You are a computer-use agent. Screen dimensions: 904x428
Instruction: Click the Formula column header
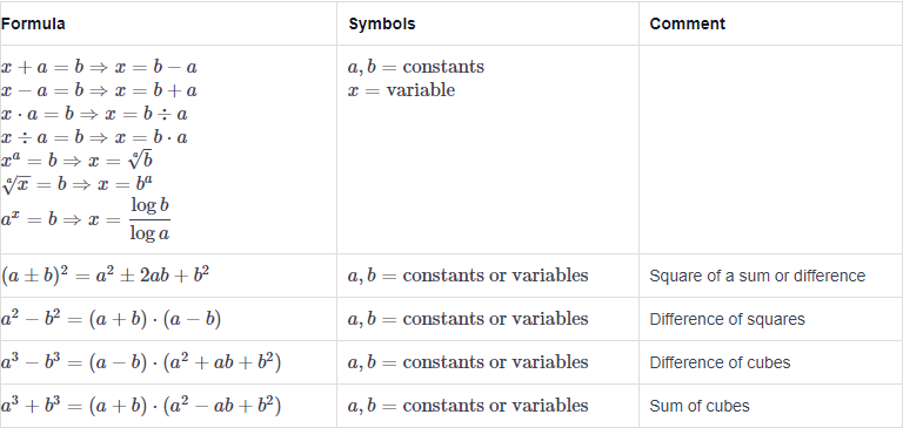[33, 24]
